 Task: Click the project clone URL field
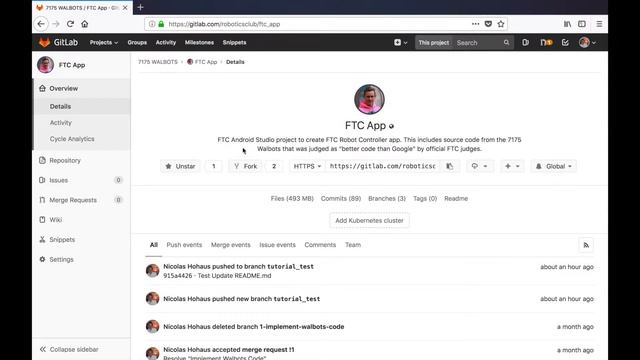click(382, 166)
